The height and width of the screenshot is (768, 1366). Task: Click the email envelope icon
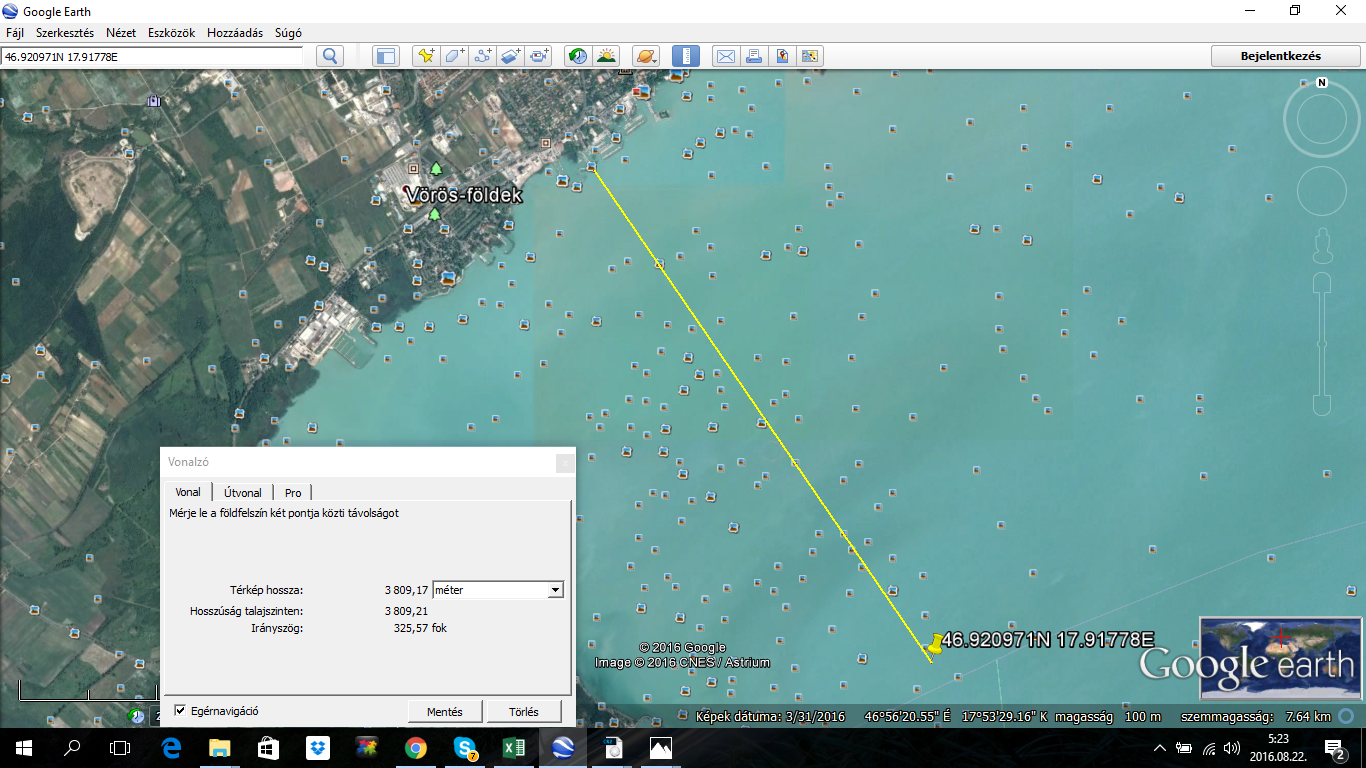point(725,56)
